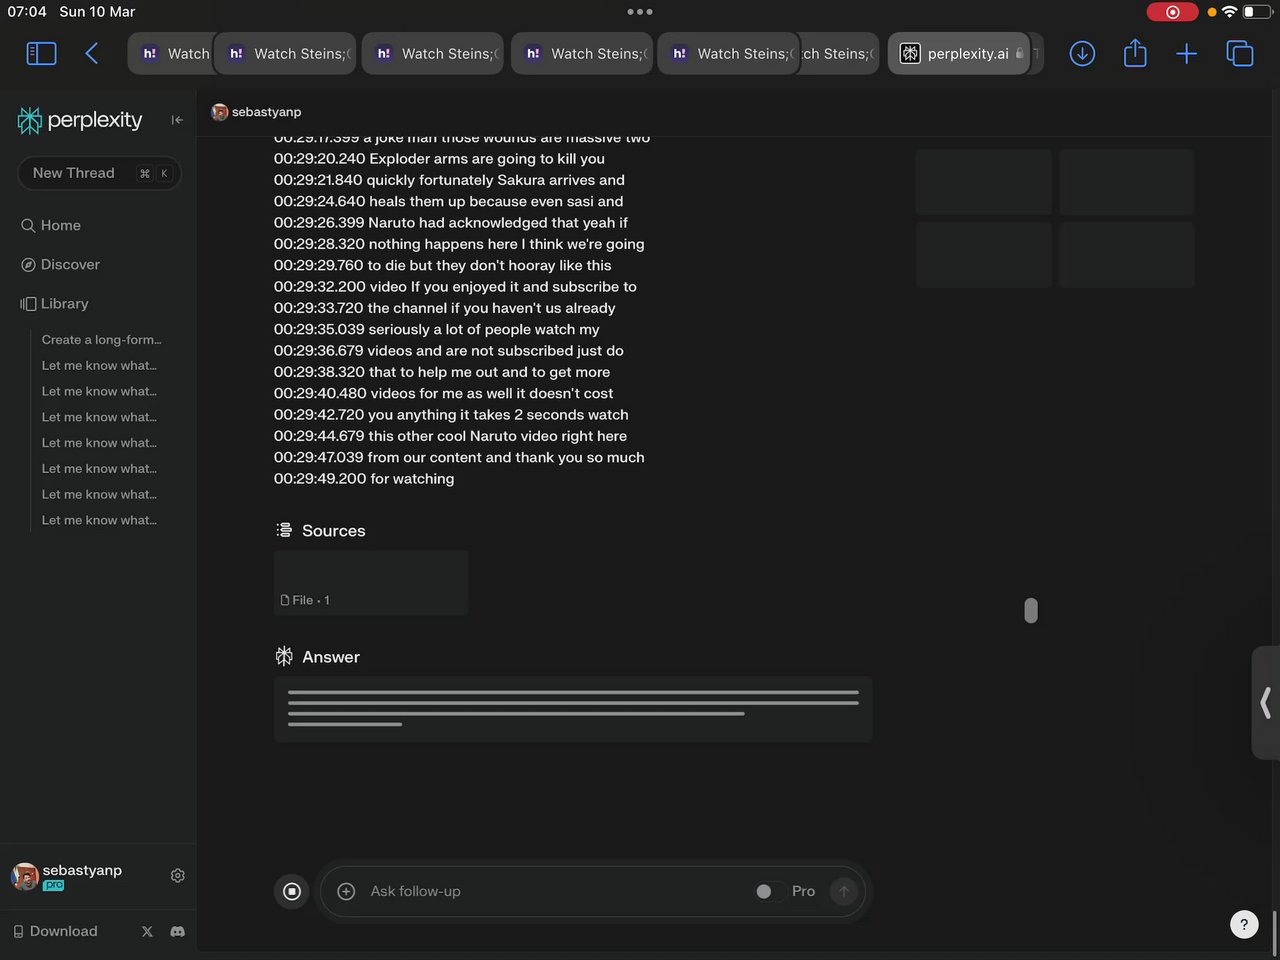1280x960 pixels.
Task: Add a new tab with plus icon
Action: [1186, 53]
